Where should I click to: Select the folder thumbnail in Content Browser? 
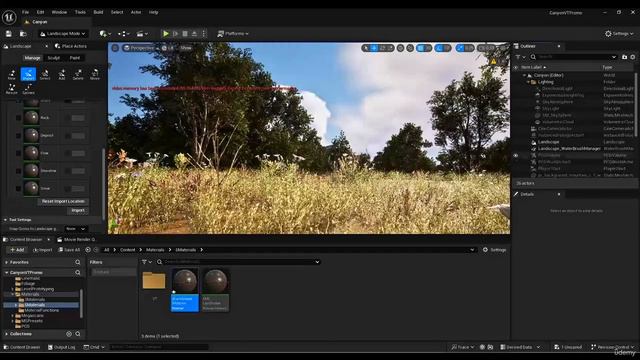[154, 280]
